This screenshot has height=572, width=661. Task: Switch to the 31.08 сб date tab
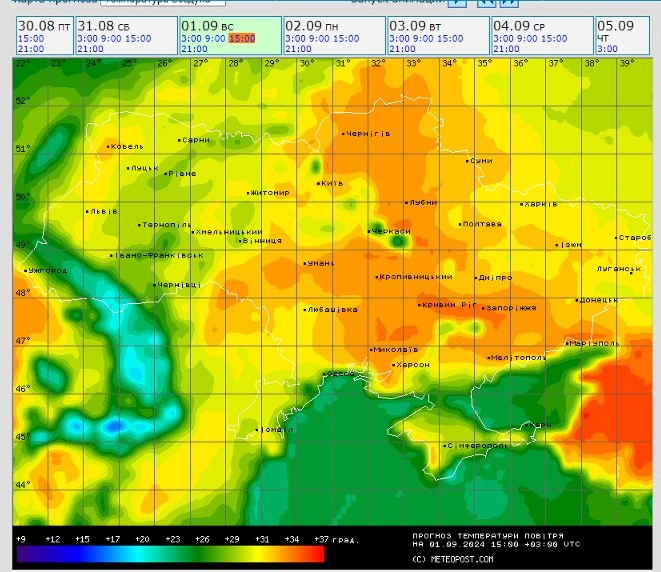tap(100, 24)
